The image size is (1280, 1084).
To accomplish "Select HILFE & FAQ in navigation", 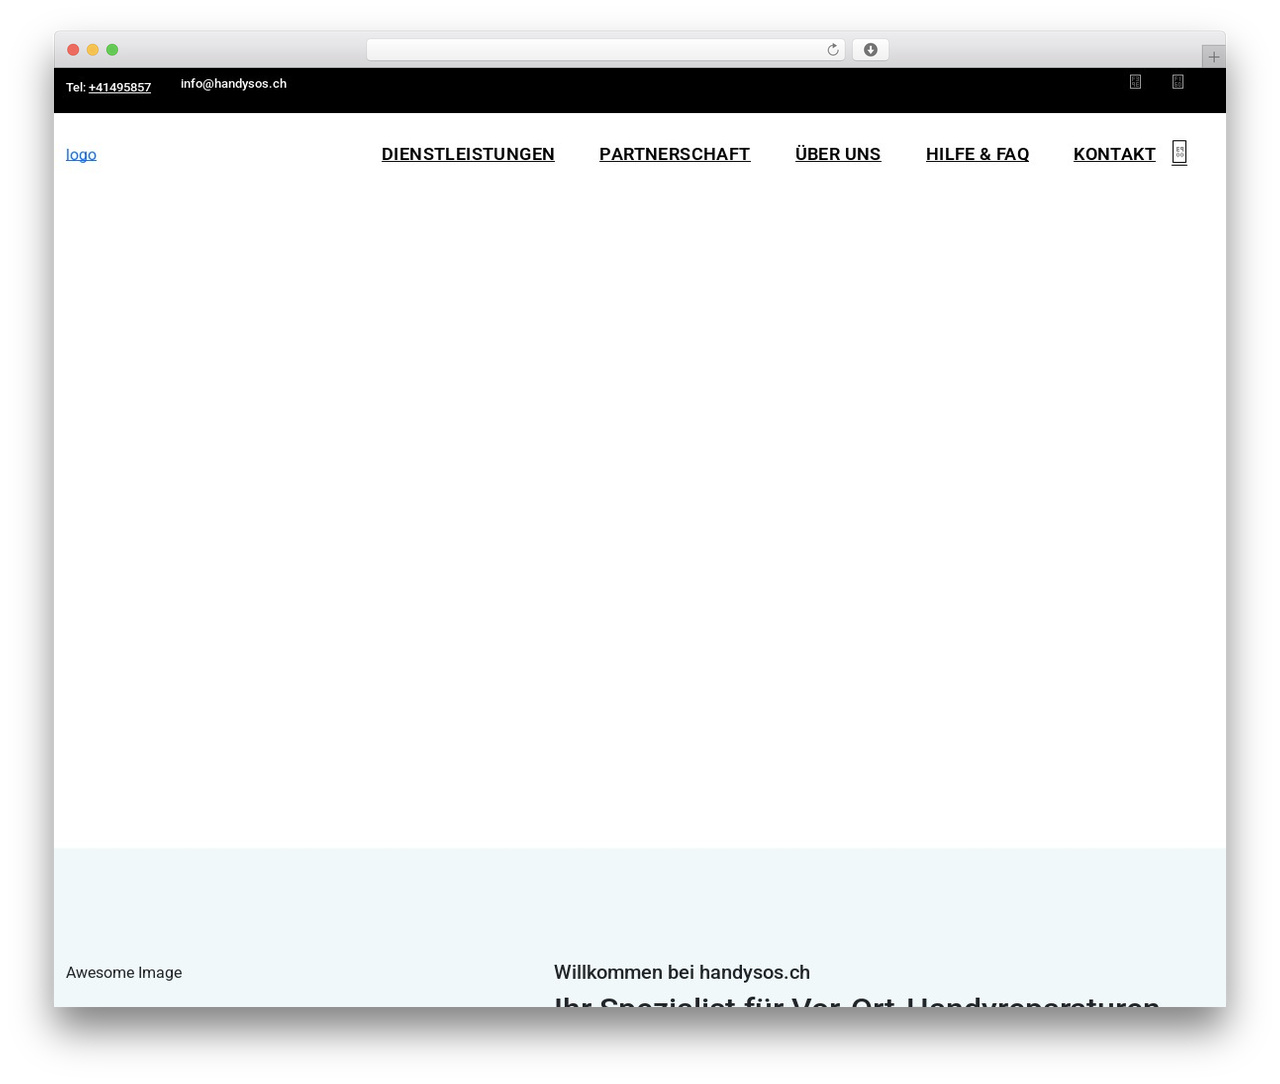I will pos(977,154).
